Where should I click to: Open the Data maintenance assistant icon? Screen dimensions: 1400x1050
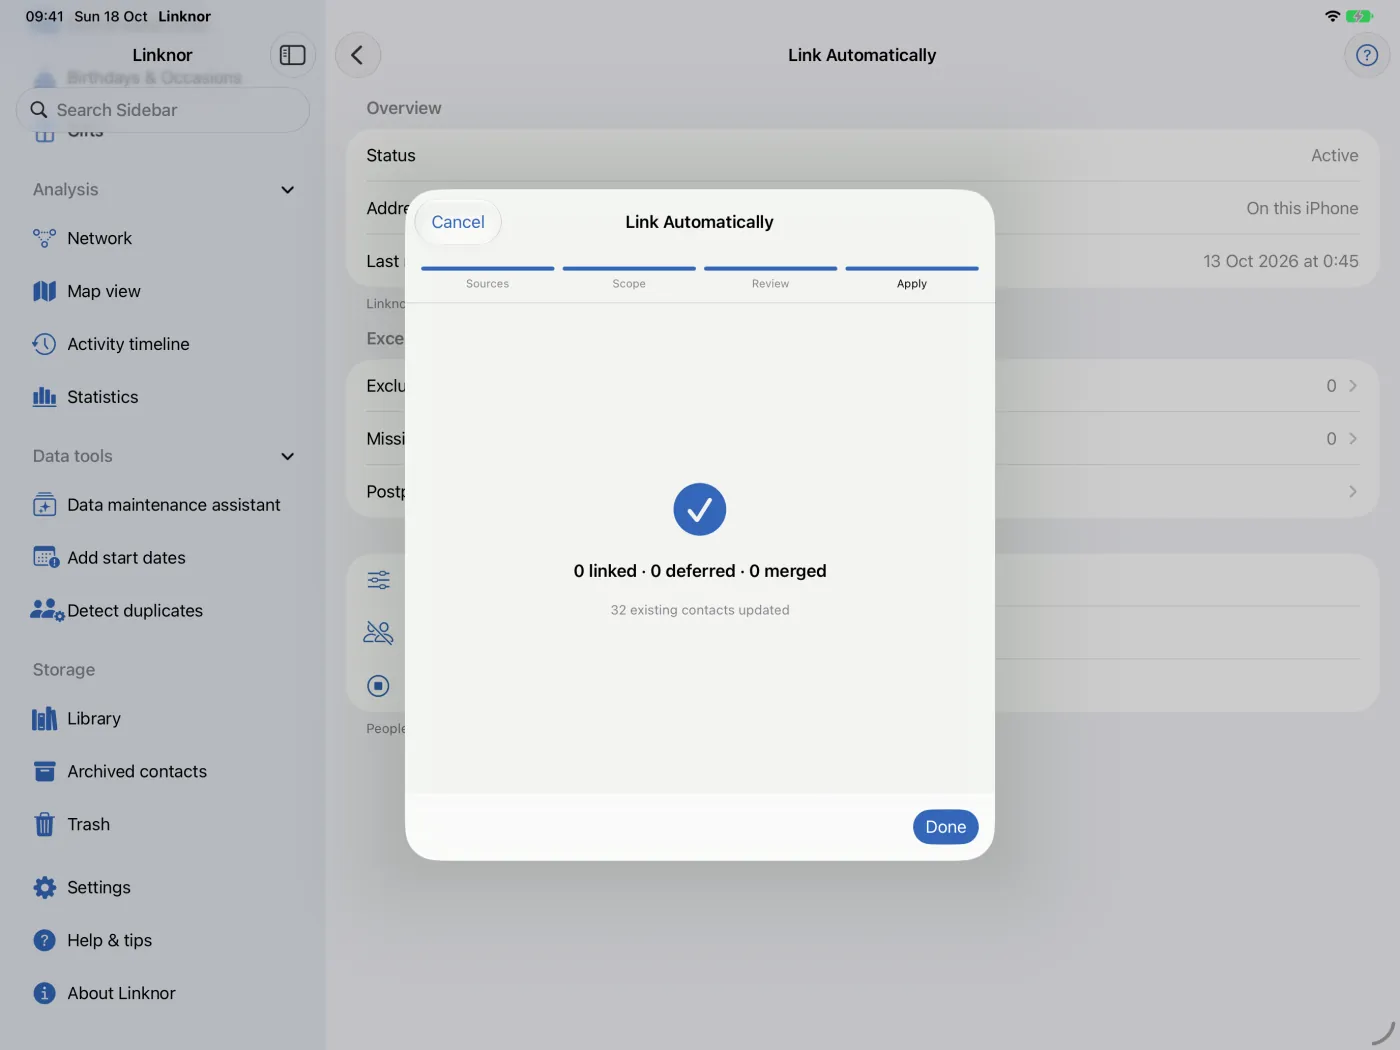tap(44, 505)
